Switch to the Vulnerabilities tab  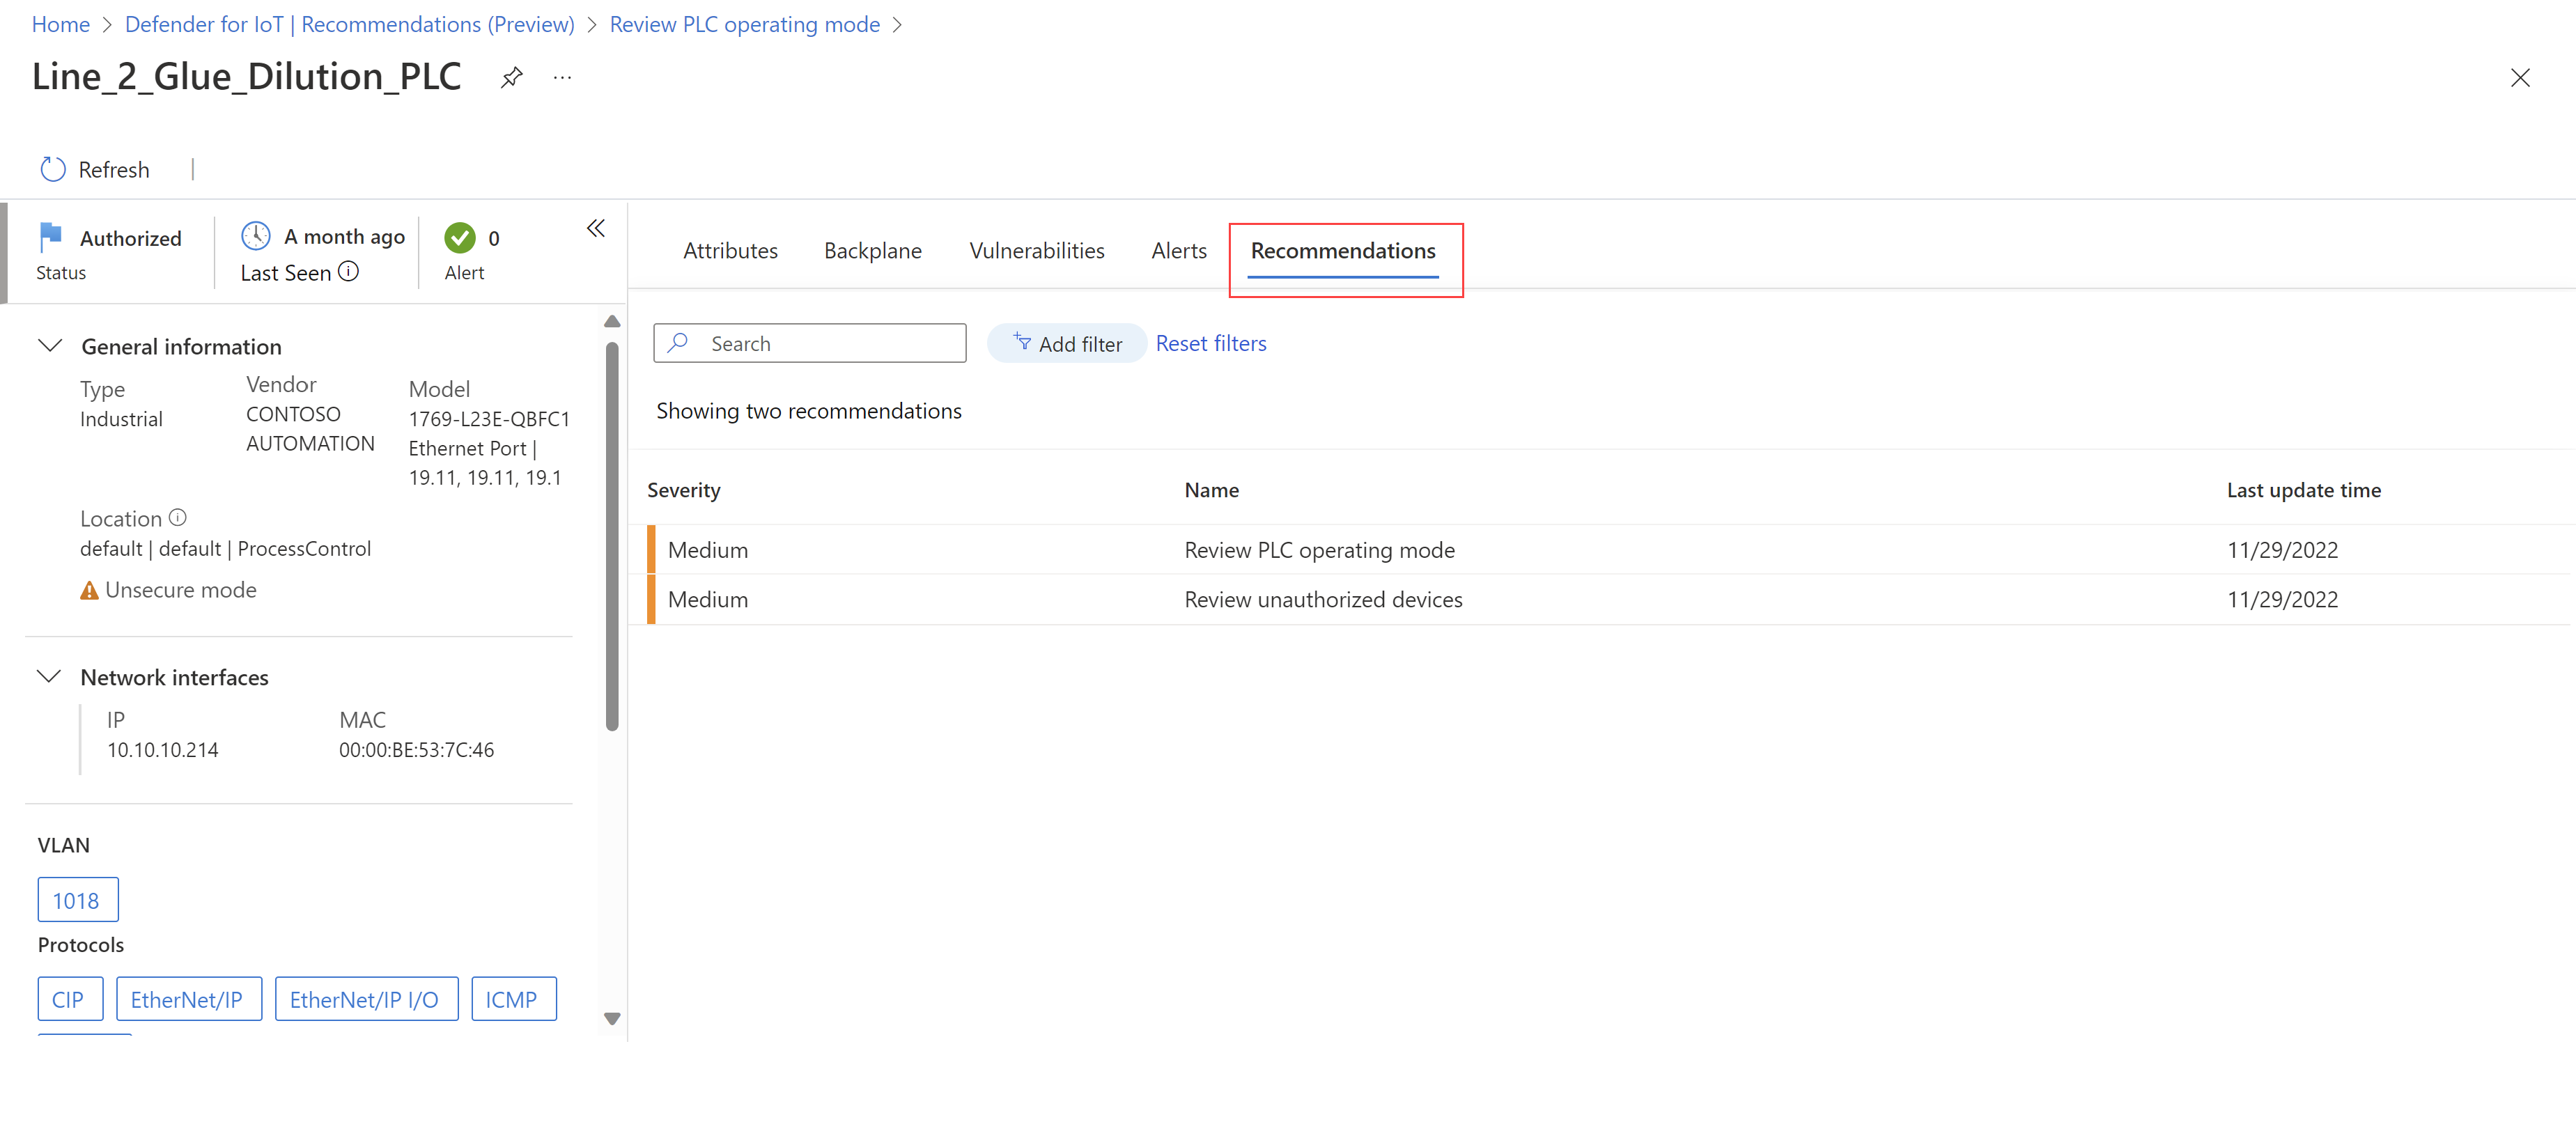tap(1036, 251)
